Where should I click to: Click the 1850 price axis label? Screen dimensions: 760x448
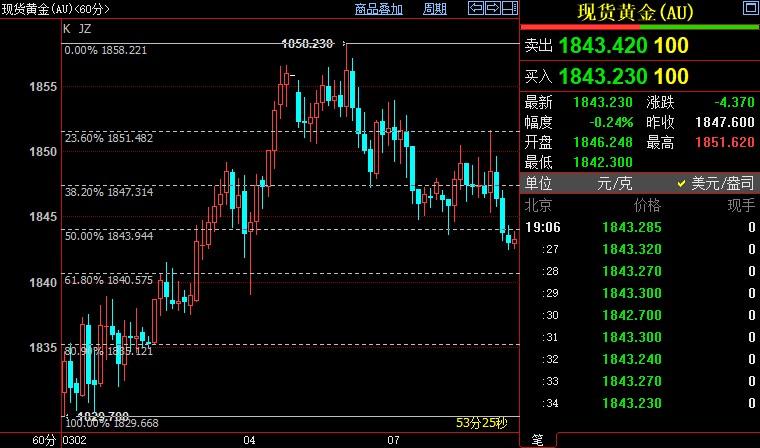point(43,151)
